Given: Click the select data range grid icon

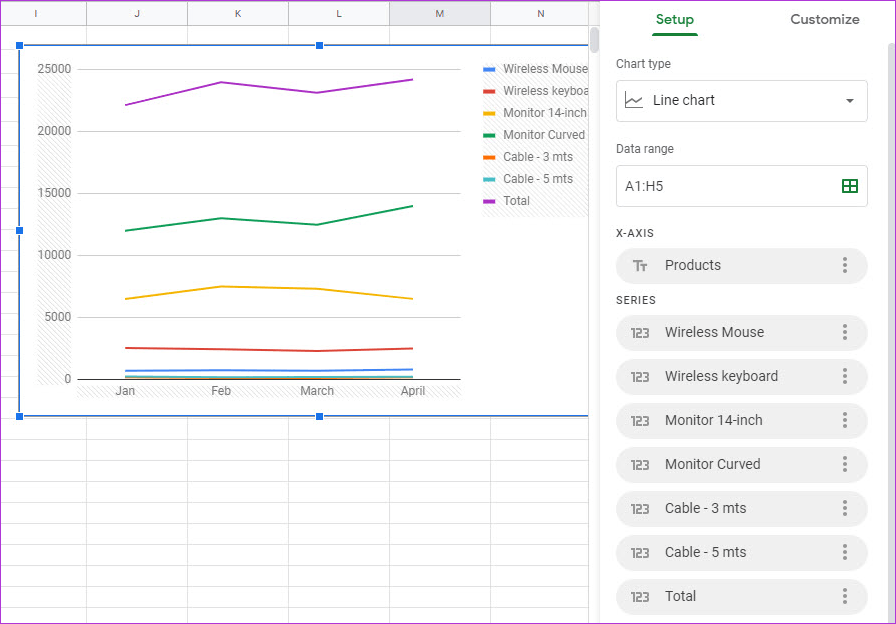Looking at the screenshot, I should coord(849,186).
